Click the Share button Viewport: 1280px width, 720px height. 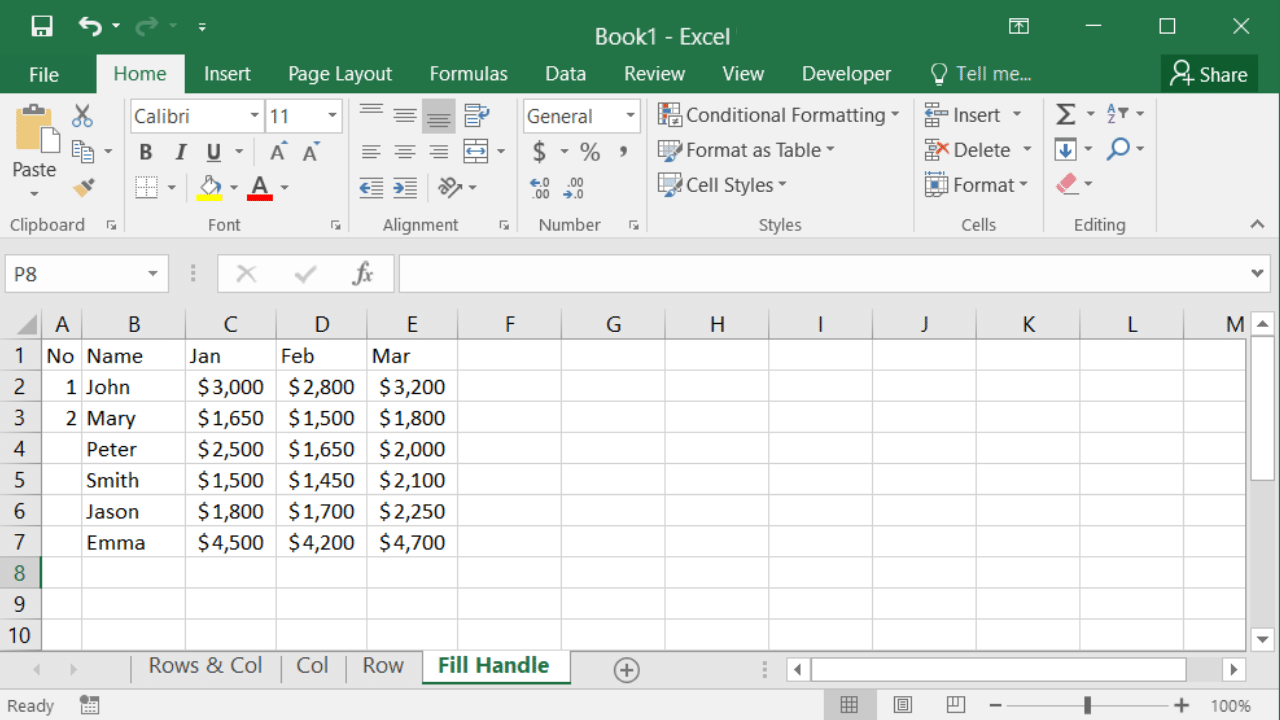click(1209, 74)
